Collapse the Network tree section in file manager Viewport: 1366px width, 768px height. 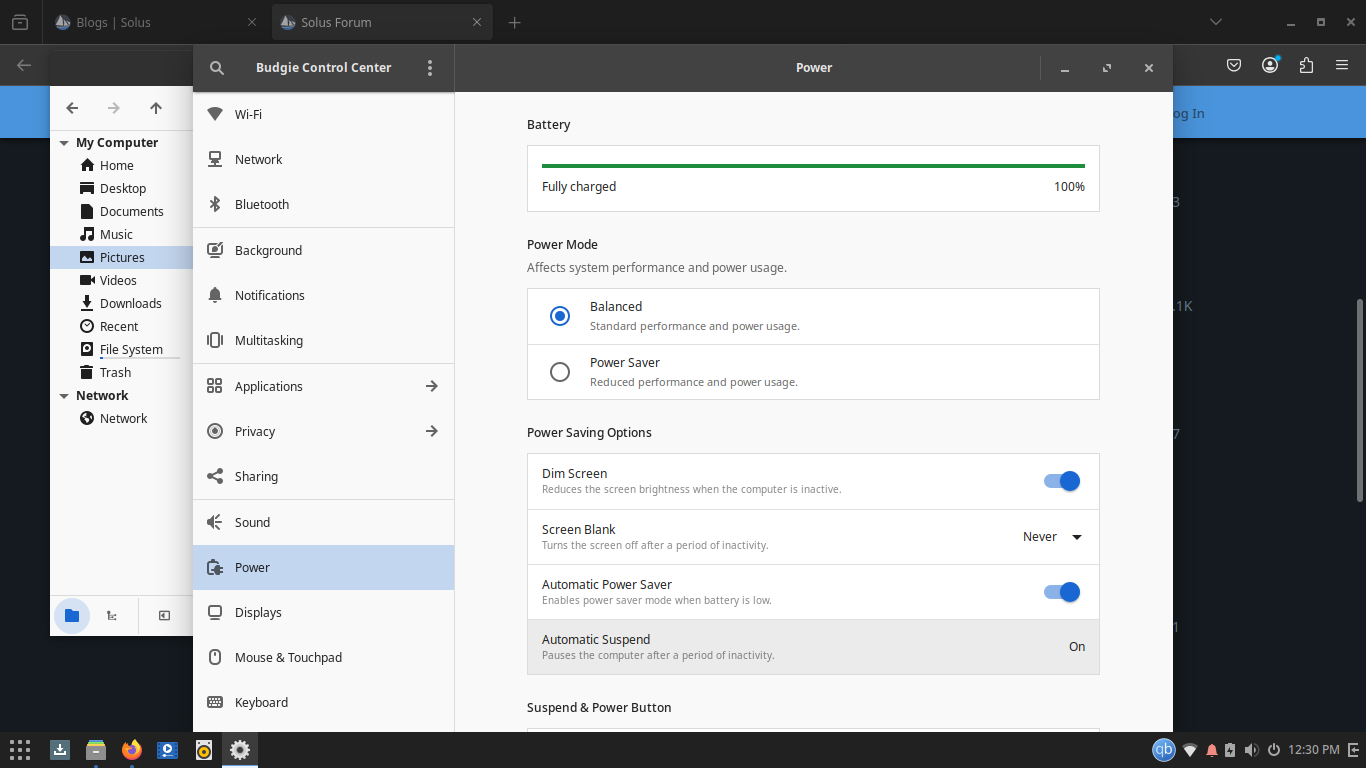[64, 396]
